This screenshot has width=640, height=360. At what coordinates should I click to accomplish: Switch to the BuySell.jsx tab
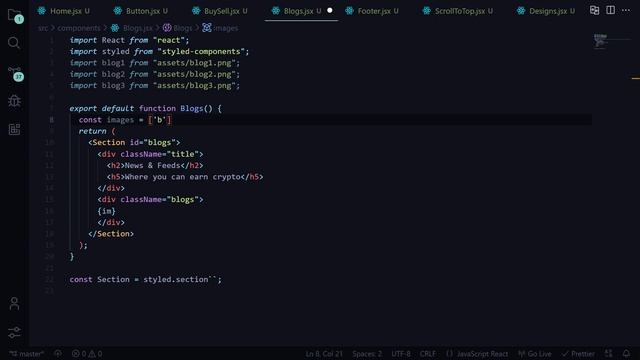(x=220, y=11)
